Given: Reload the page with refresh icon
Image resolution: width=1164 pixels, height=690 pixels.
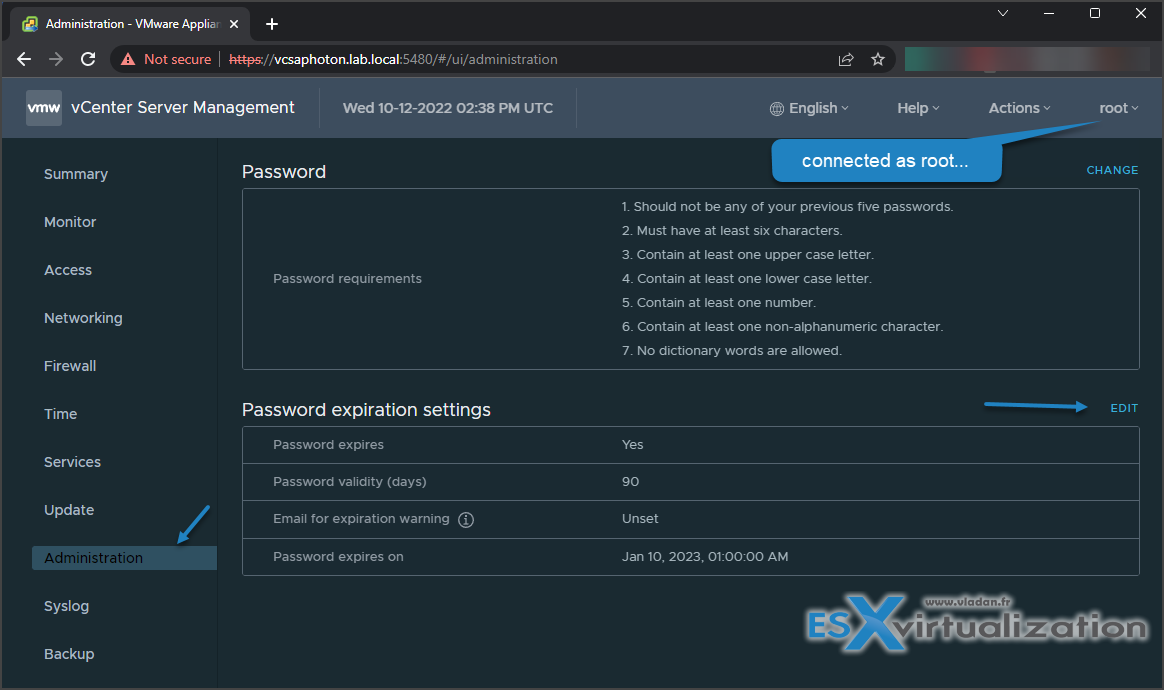Looking at the screenshot, I should click(88, 59).
